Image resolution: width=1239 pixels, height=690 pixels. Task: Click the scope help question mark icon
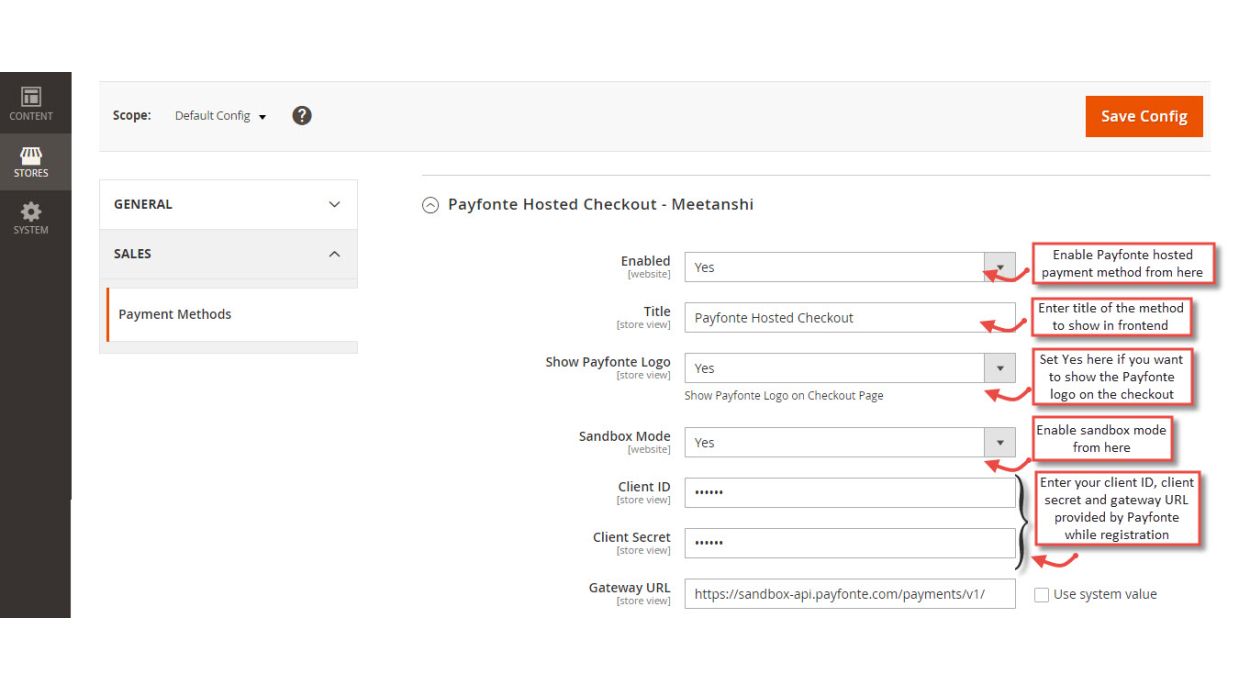302,115
